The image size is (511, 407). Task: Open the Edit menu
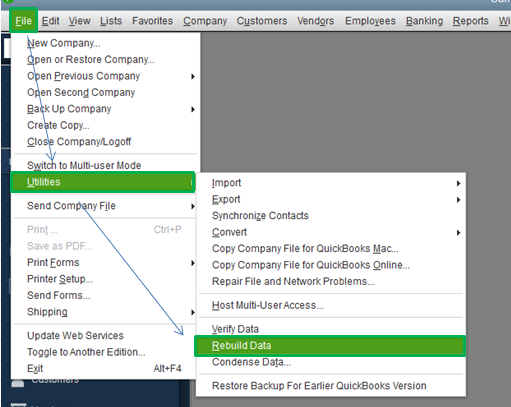coord(50,21)
